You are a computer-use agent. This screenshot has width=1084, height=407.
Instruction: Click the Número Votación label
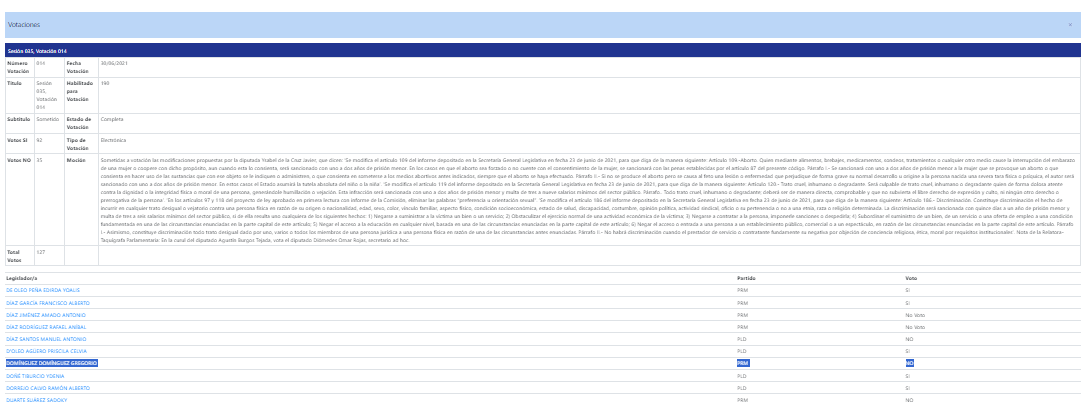(x=18, y=66)
